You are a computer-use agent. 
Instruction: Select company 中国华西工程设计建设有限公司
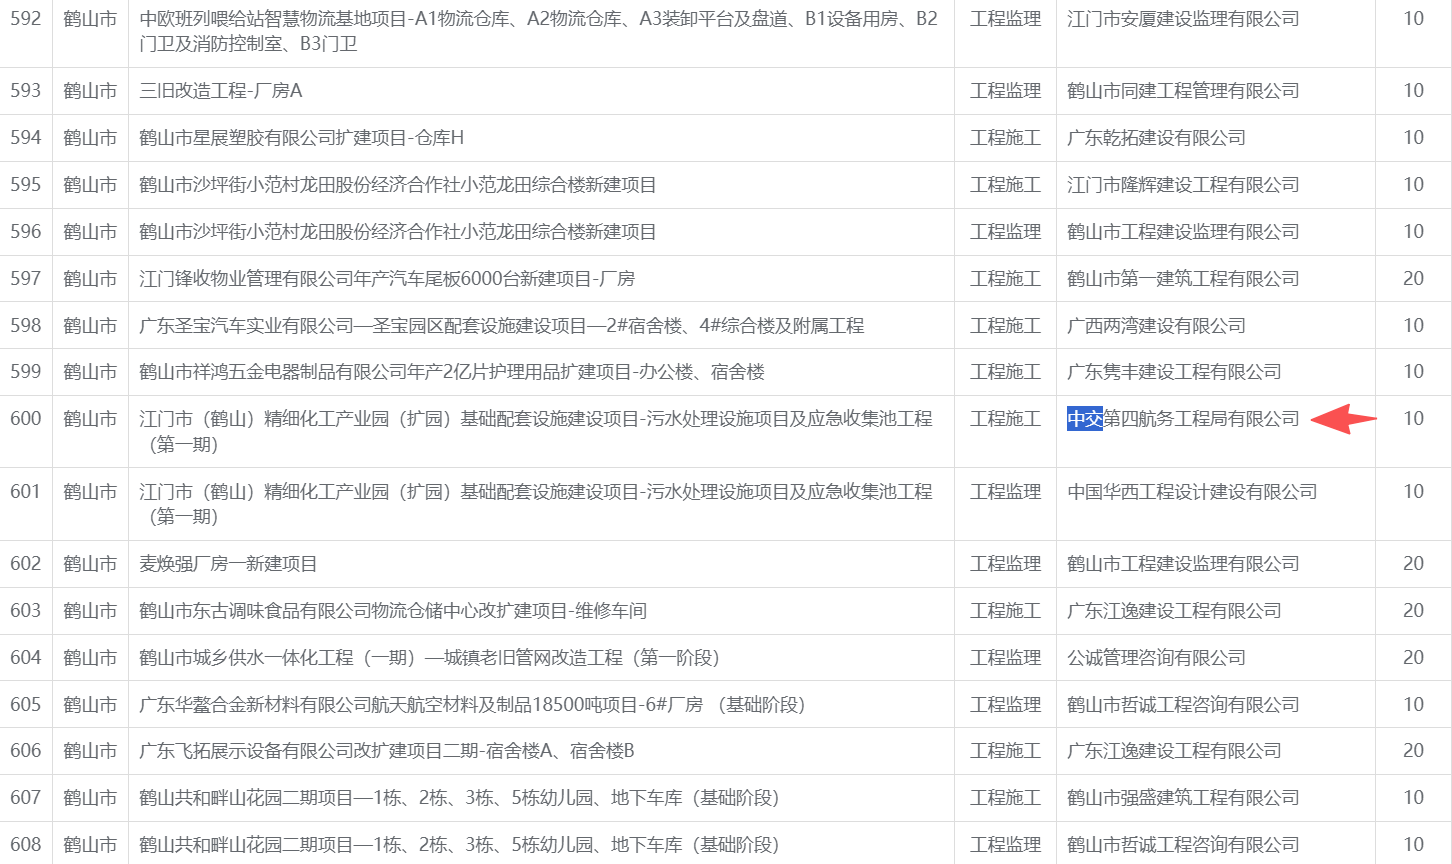[x=1191, y=492]
